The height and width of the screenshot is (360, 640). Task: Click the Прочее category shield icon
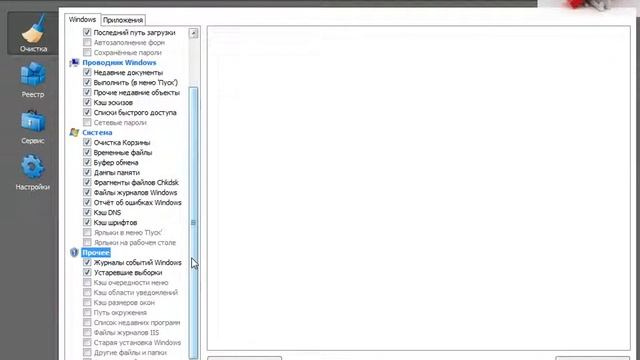pos(74,252)
